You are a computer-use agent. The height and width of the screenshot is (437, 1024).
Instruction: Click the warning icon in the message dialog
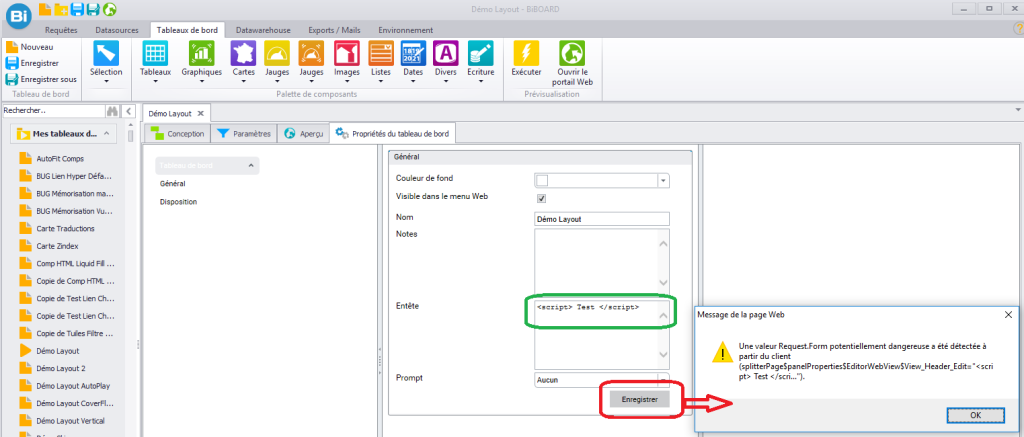pos(722,351)
